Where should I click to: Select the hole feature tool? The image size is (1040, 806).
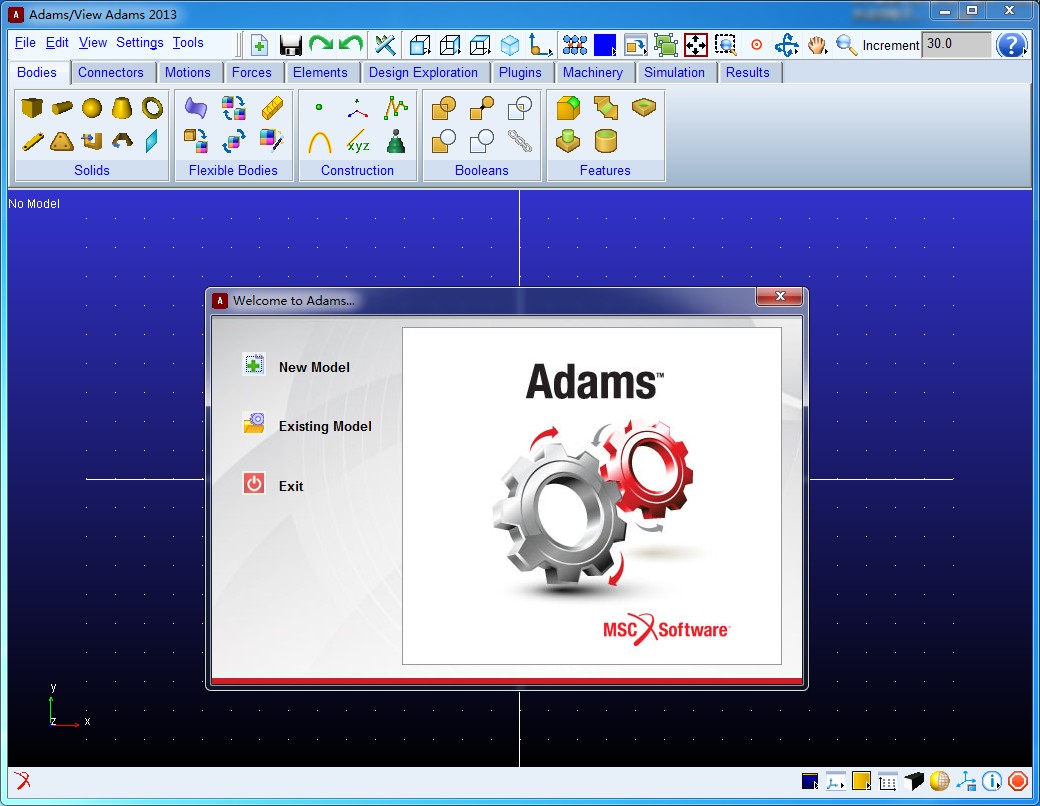pos(643,106)
